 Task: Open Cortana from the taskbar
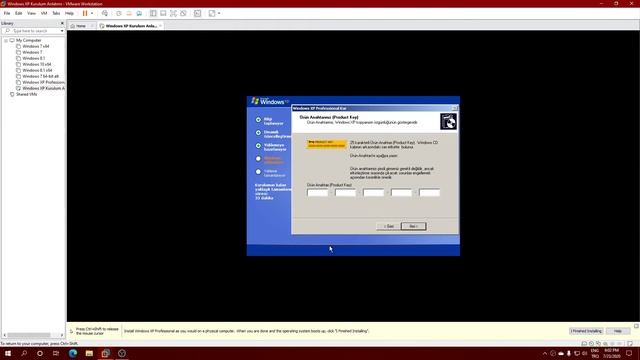[40, 353]
